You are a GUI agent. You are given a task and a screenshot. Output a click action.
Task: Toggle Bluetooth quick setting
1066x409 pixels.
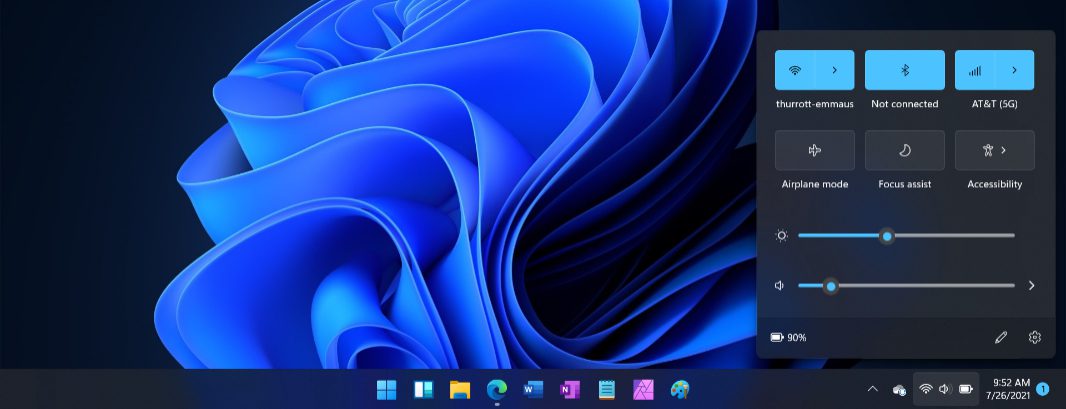pyautogui.click(x=904, y=71)
